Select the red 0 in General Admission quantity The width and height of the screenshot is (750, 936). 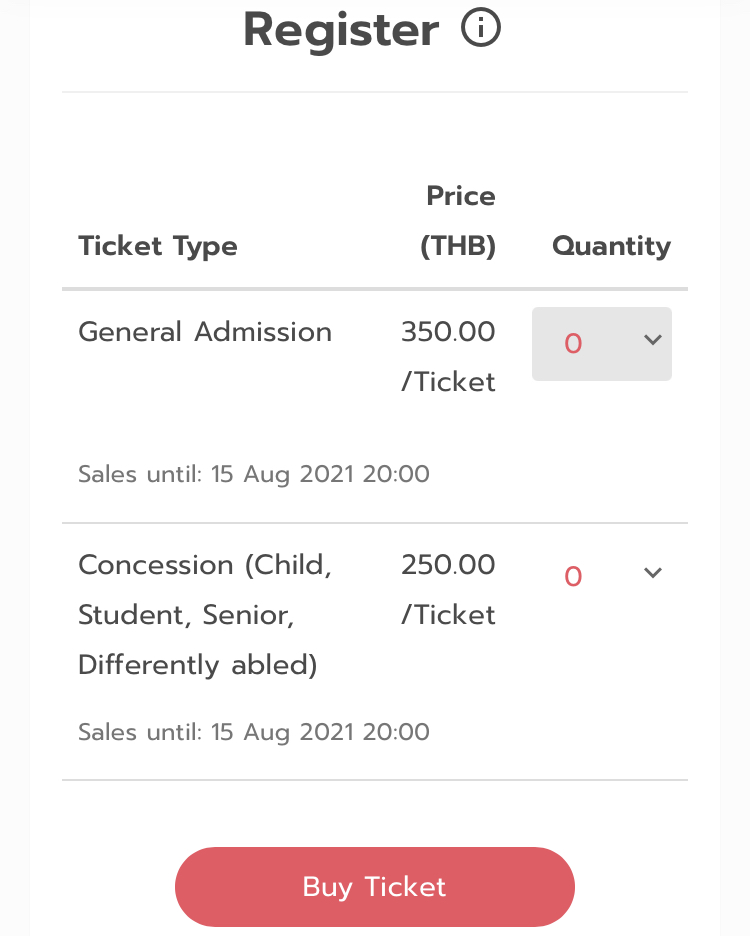tap(573, 344)
